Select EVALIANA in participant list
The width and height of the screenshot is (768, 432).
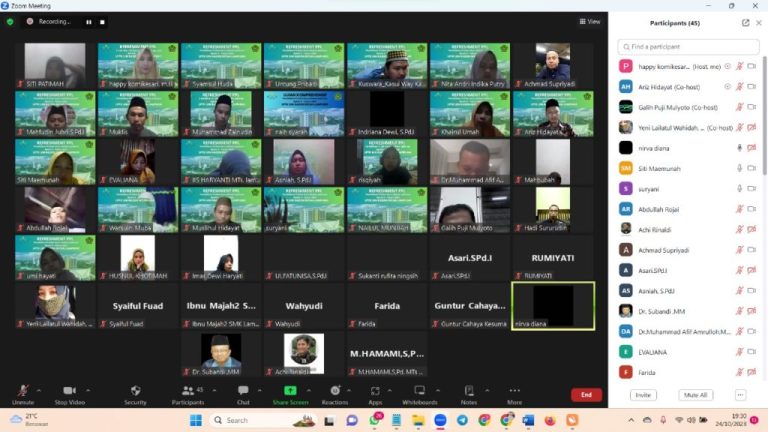click(688, 352)
